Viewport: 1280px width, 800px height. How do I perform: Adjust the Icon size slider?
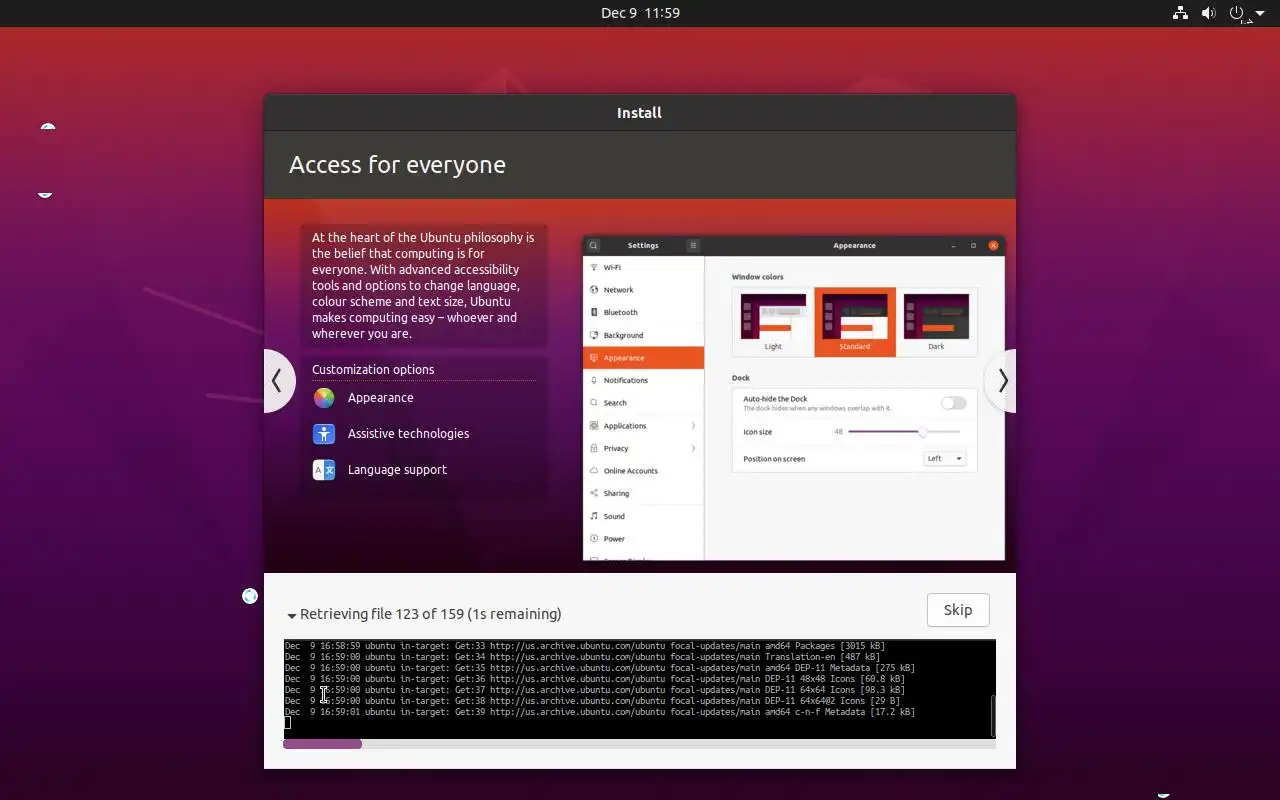coord(904,432)
